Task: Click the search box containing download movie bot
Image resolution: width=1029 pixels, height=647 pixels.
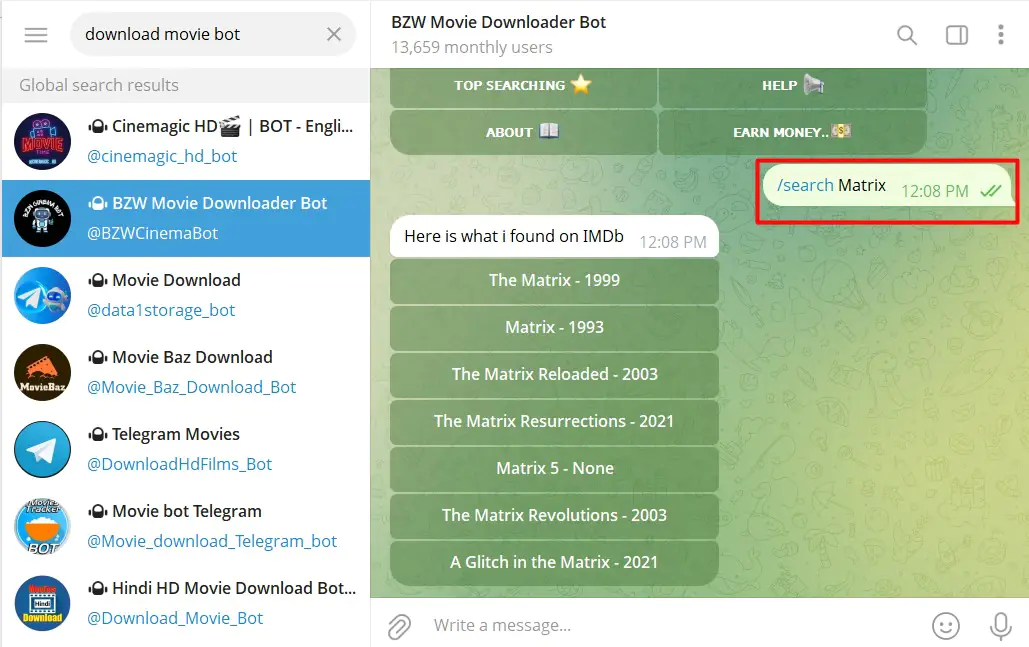Action: [213, 34]
